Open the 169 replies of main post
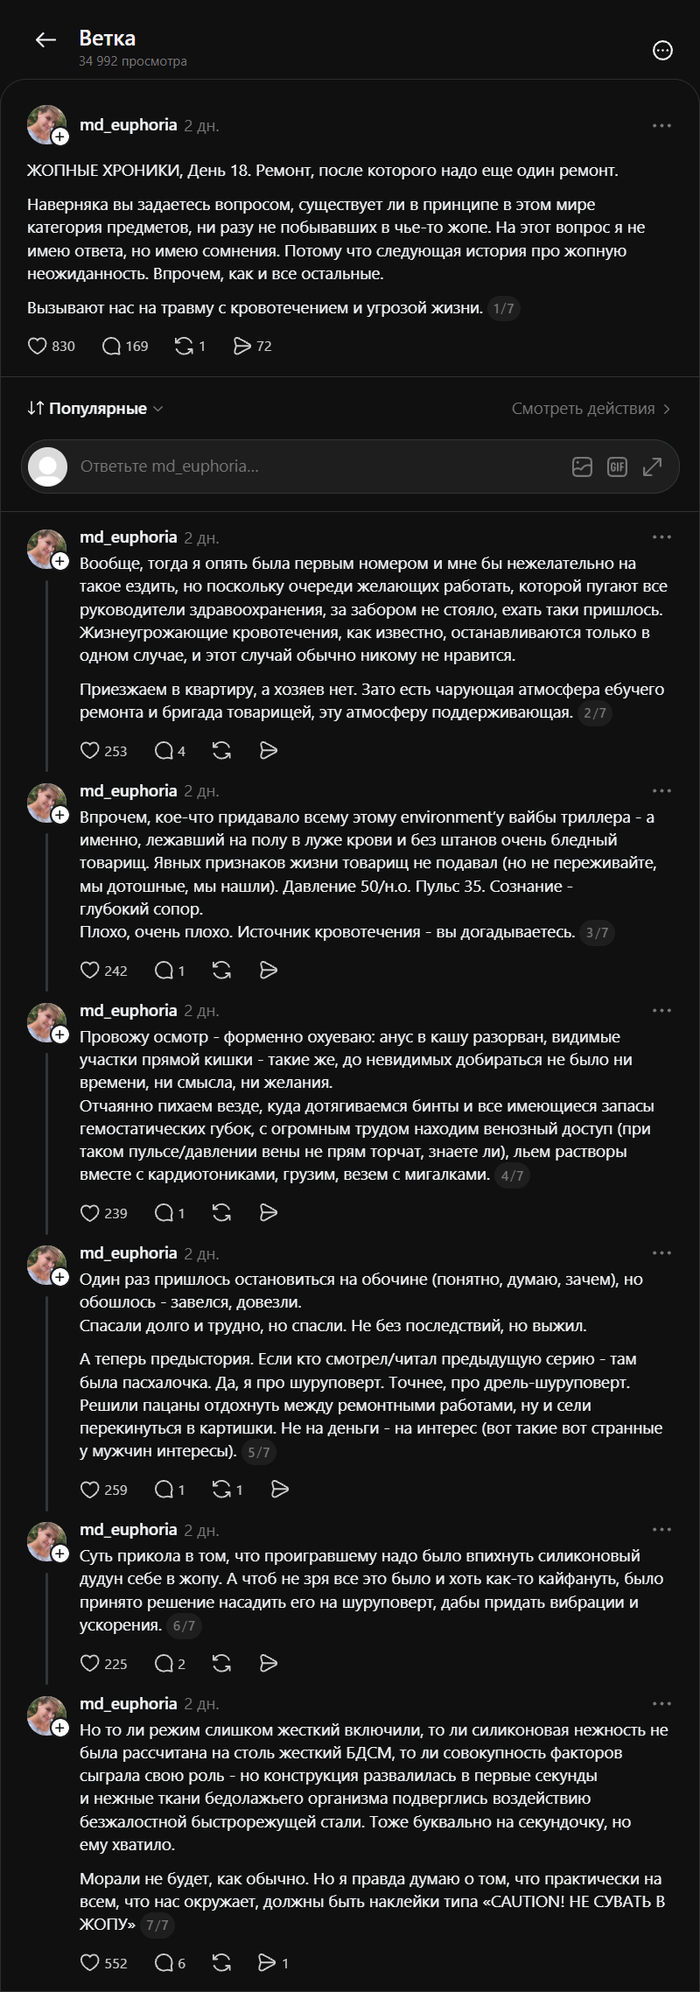The image size is (700, 1992). 125,346
